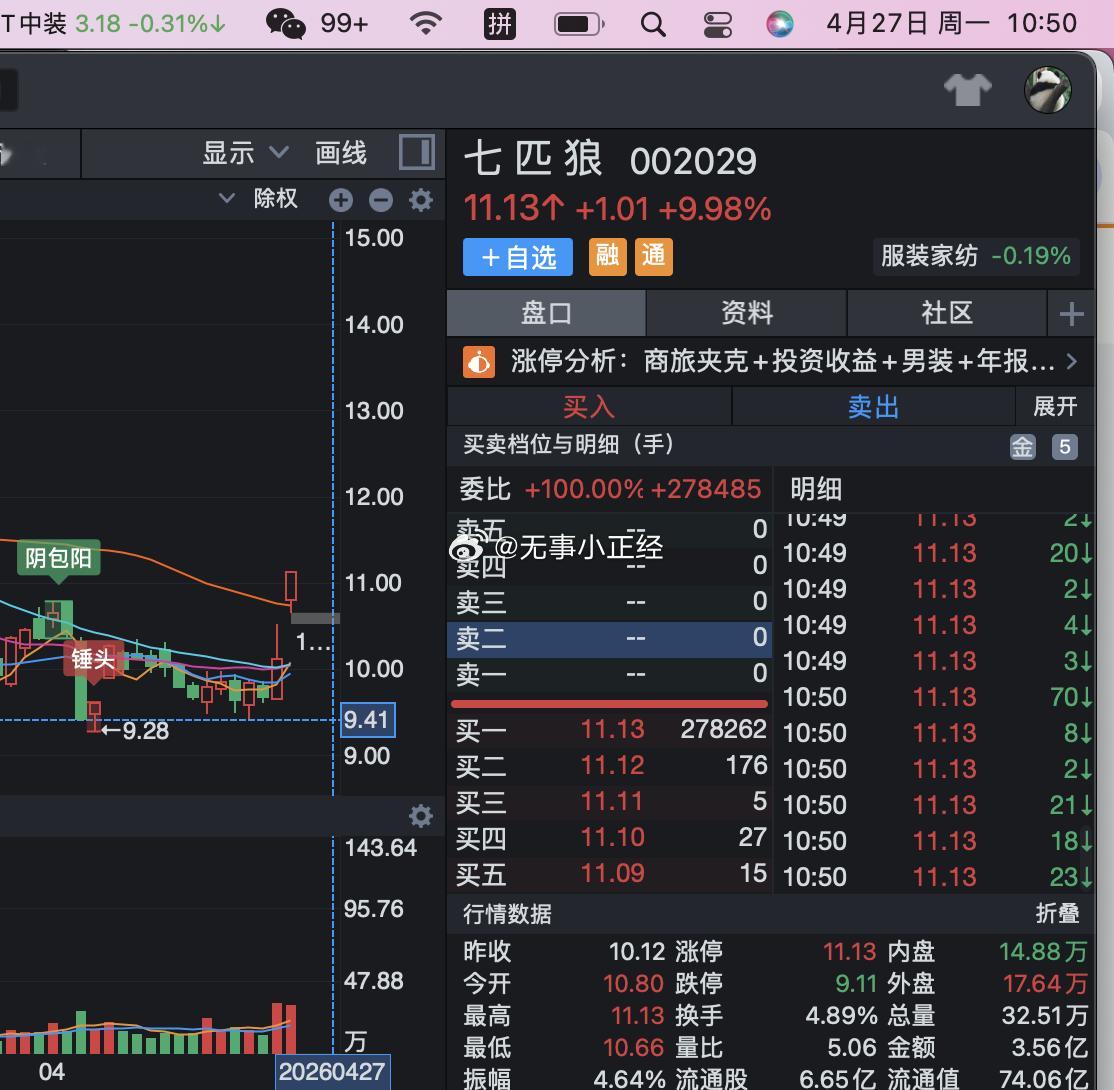Collapse market data with 折叠
This screenshot has width=1114, height=1090.
(x=1057, y=913)
